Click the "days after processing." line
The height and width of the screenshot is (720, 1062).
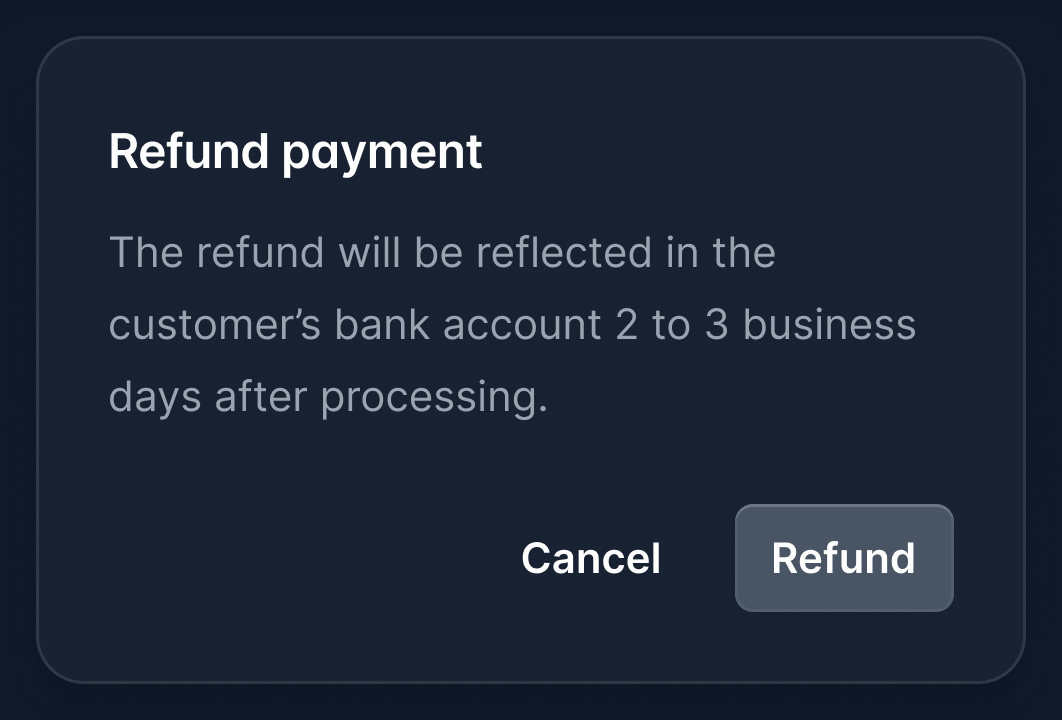click(x=328, y=398)
